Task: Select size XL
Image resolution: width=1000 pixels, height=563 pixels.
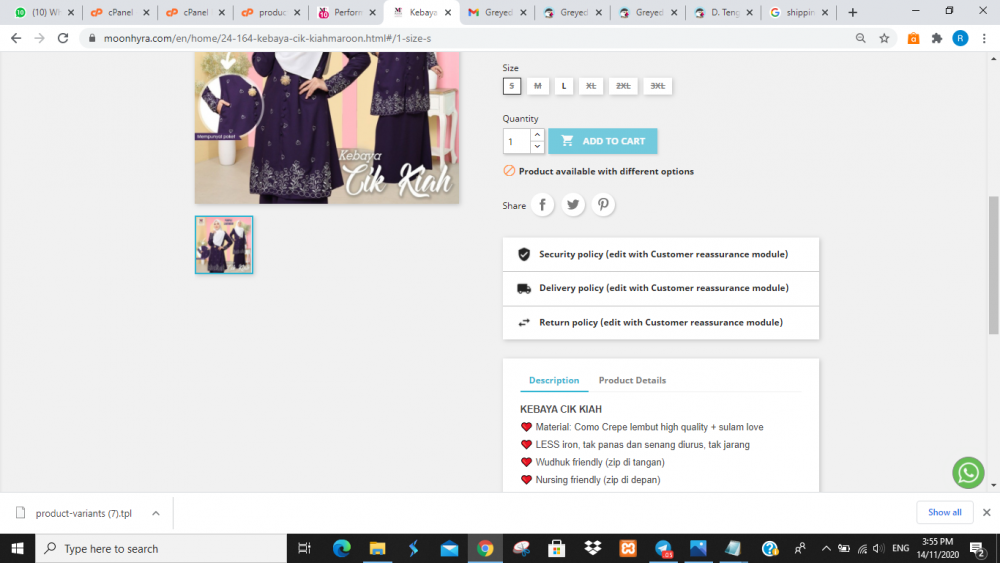Action: (x=591, y=86)
